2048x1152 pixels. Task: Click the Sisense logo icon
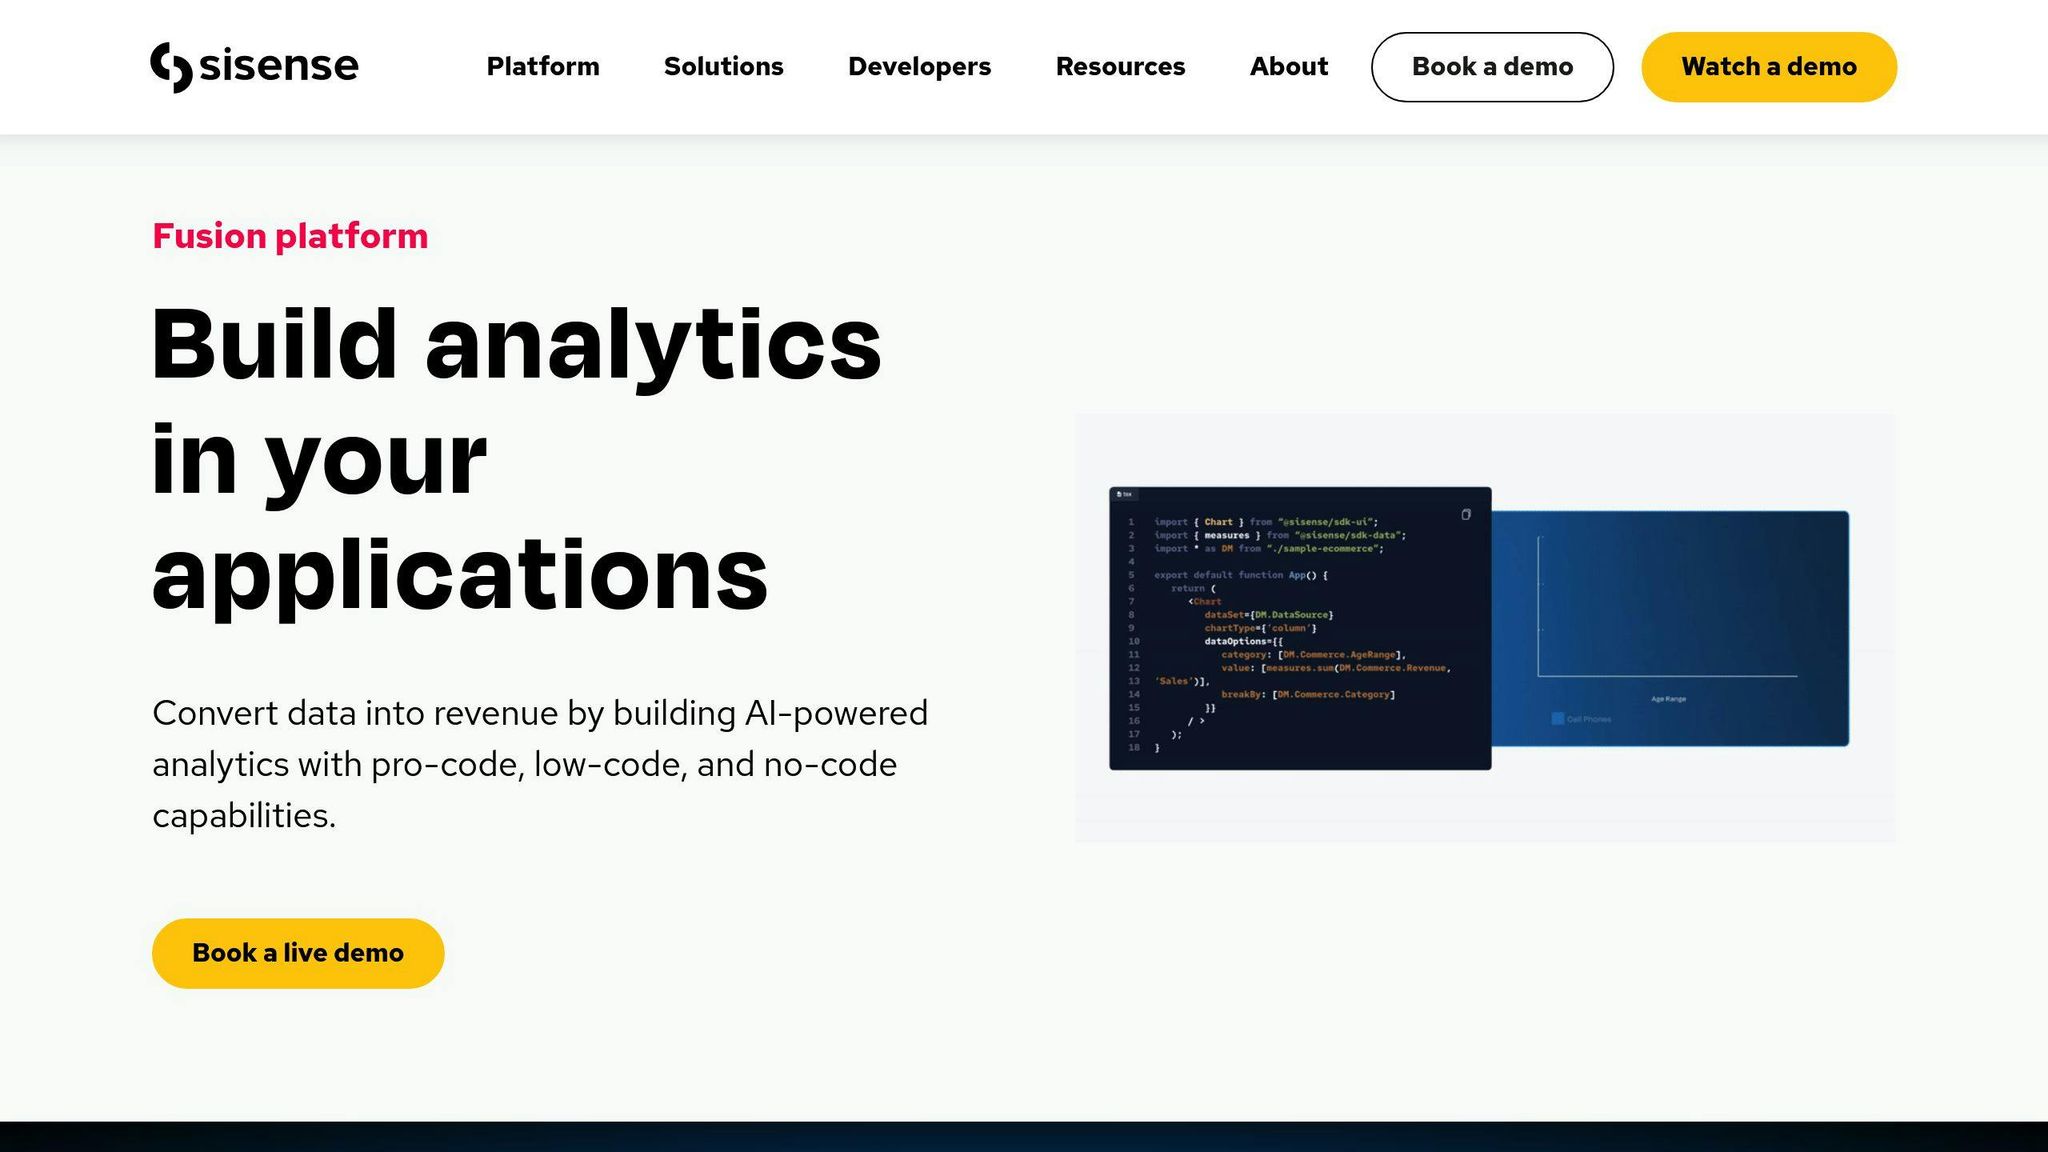pos(171,67)
